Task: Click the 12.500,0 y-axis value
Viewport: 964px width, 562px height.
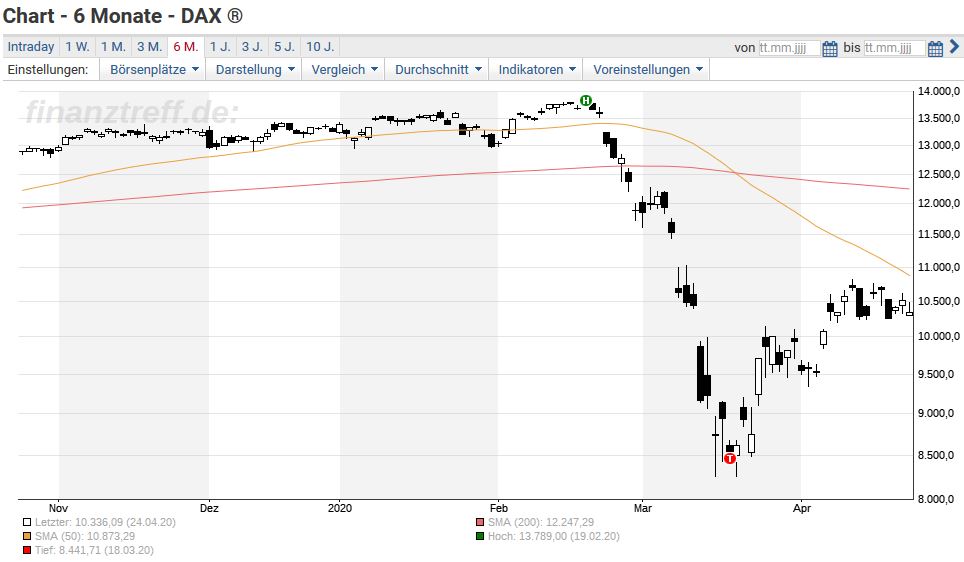Action: point(938,175)
